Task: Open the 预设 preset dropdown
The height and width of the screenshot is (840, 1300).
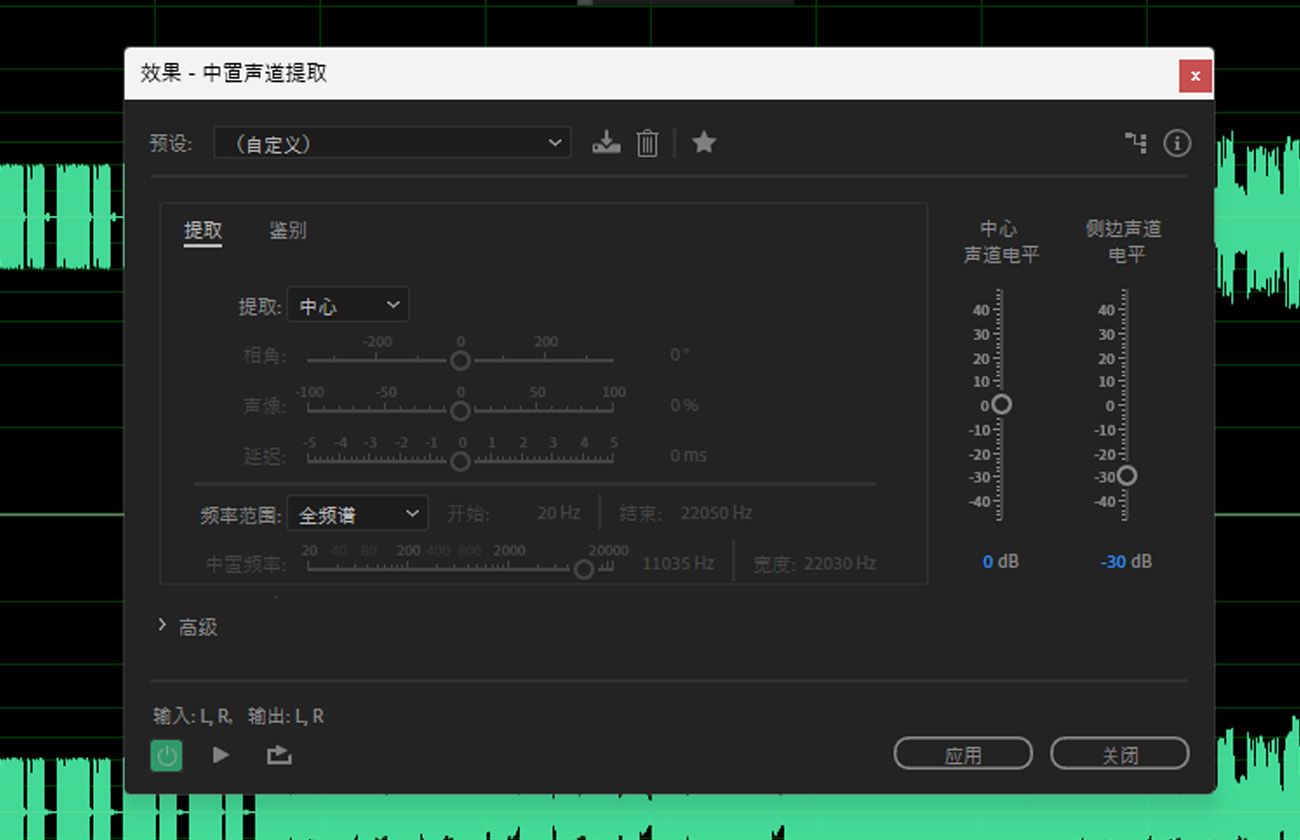Action: tap(392, 143)
